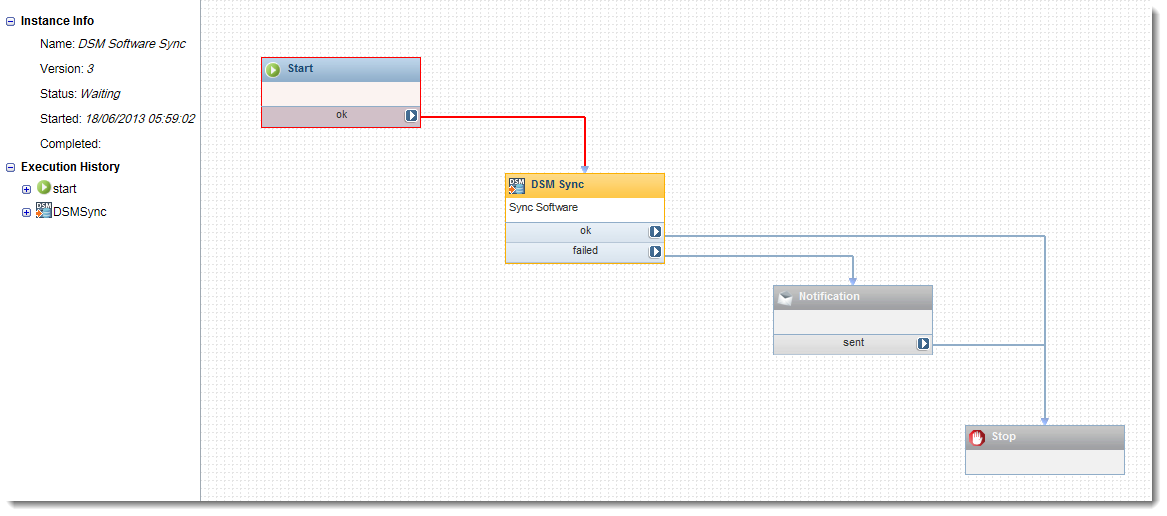This screenshot has width=1167, height=516.
Task: Click the Notification sent arrow port
Action: [x=923, y=343]
